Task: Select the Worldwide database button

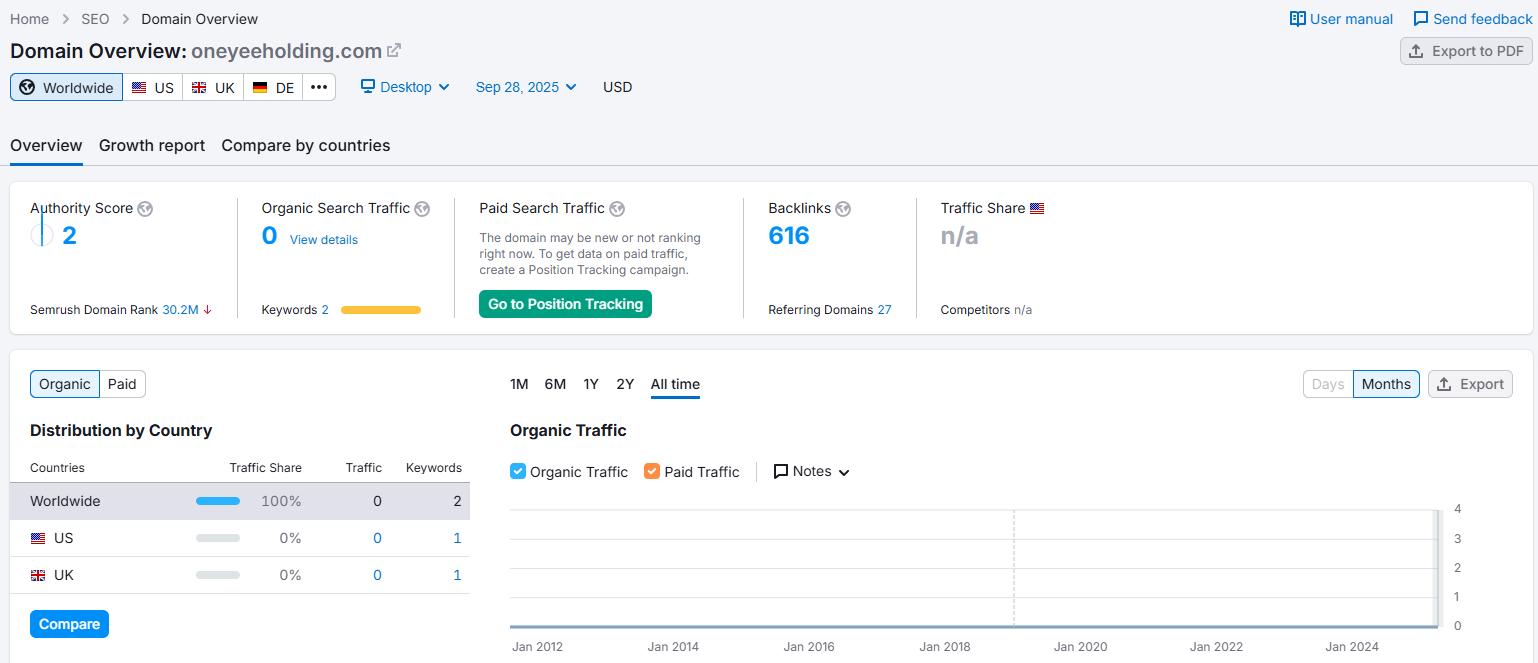Action: 67,87
